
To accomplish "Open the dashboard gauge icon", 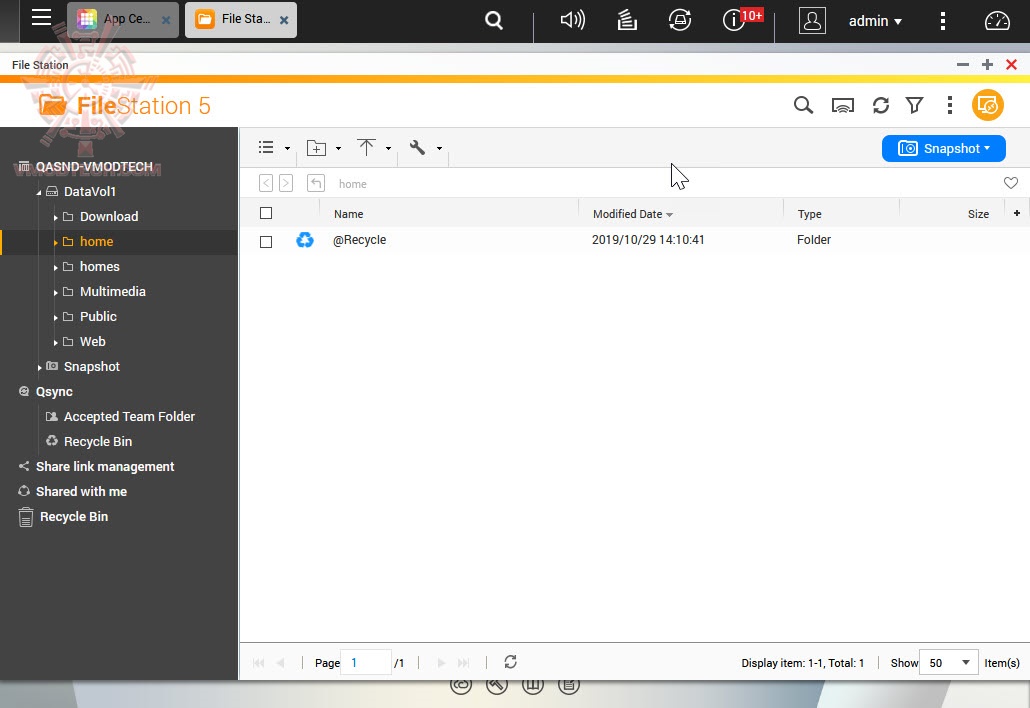I will coord(997,21).
